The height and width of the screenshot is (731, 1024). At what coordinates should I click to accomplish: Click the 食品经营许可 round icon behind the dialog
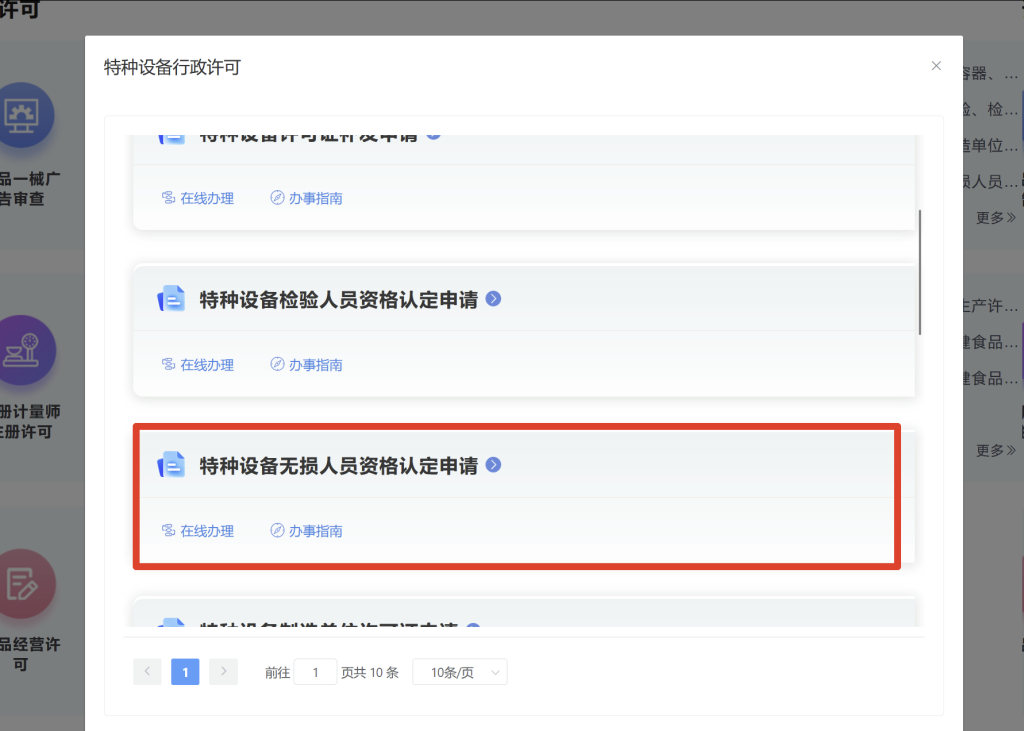point(24,583)
